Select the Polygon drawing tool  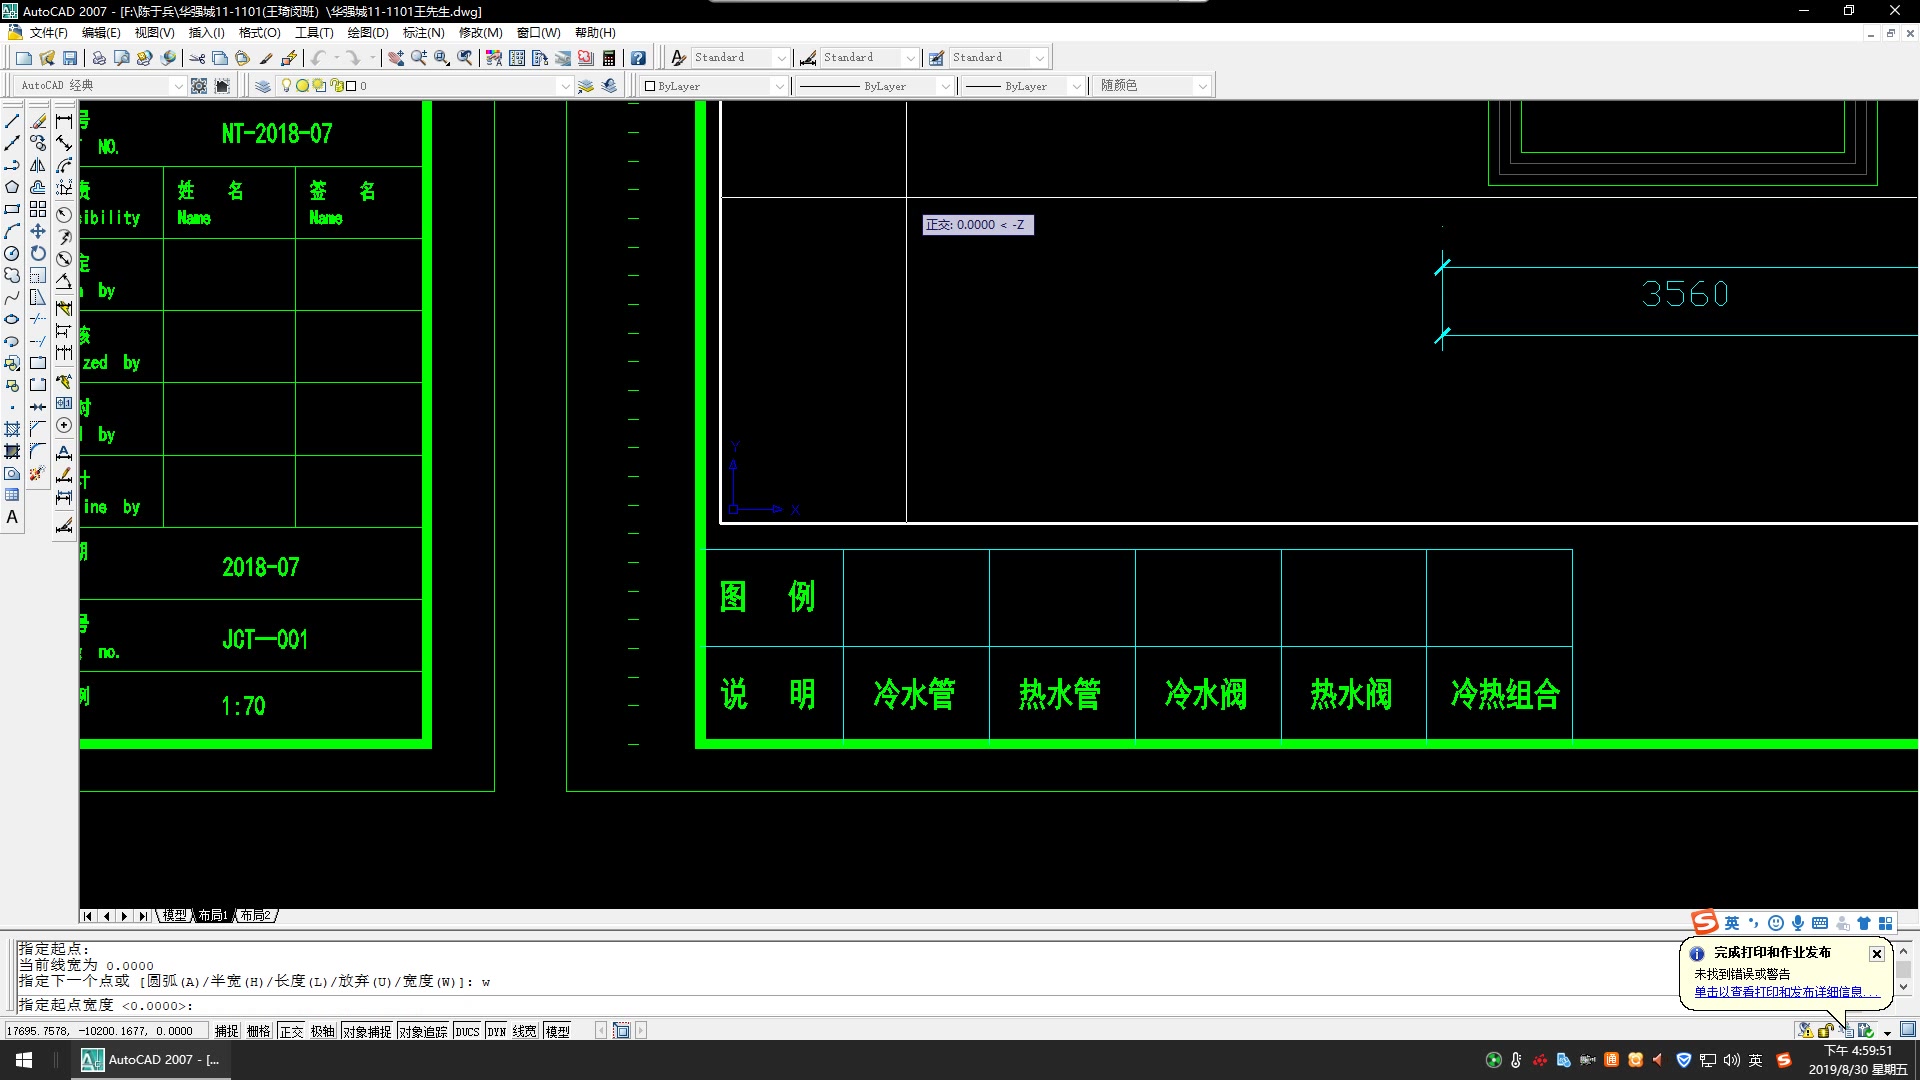12,187
